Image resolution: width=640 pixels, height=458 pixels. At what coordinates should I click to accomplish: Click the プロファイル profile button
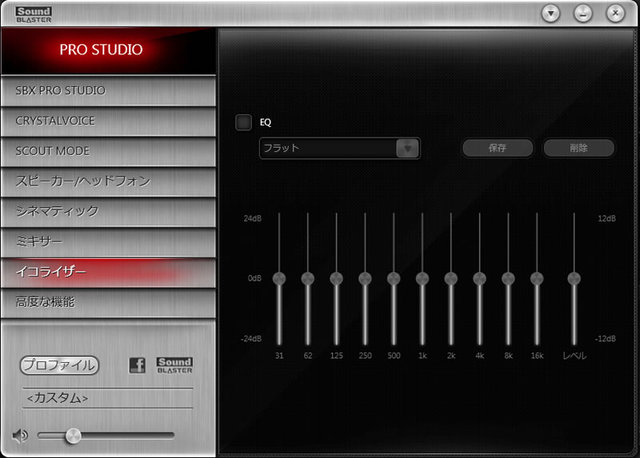pos(60,365)
